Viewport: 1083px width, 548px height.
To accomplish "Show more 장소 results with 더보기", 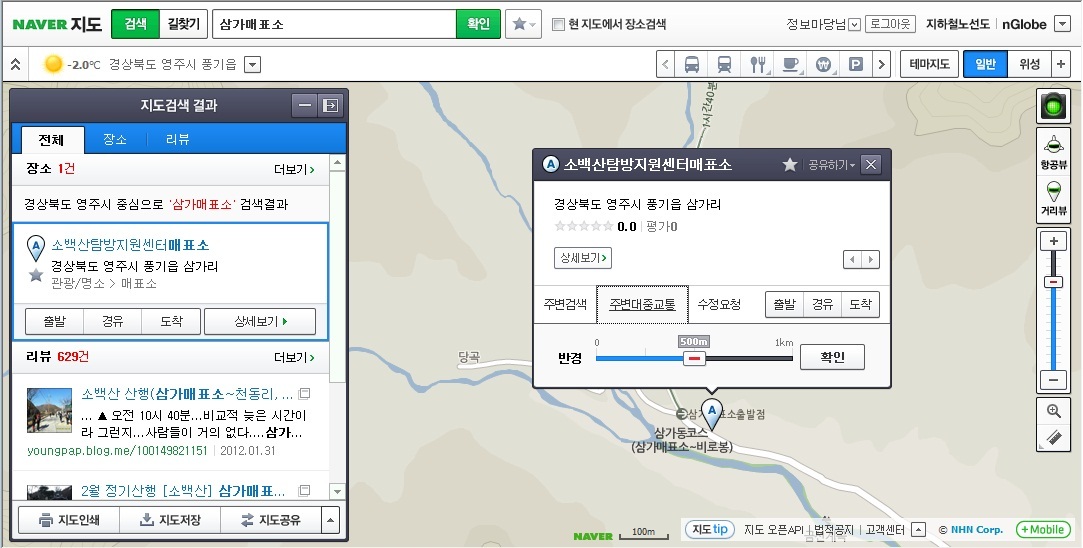I will coord(294,169).
